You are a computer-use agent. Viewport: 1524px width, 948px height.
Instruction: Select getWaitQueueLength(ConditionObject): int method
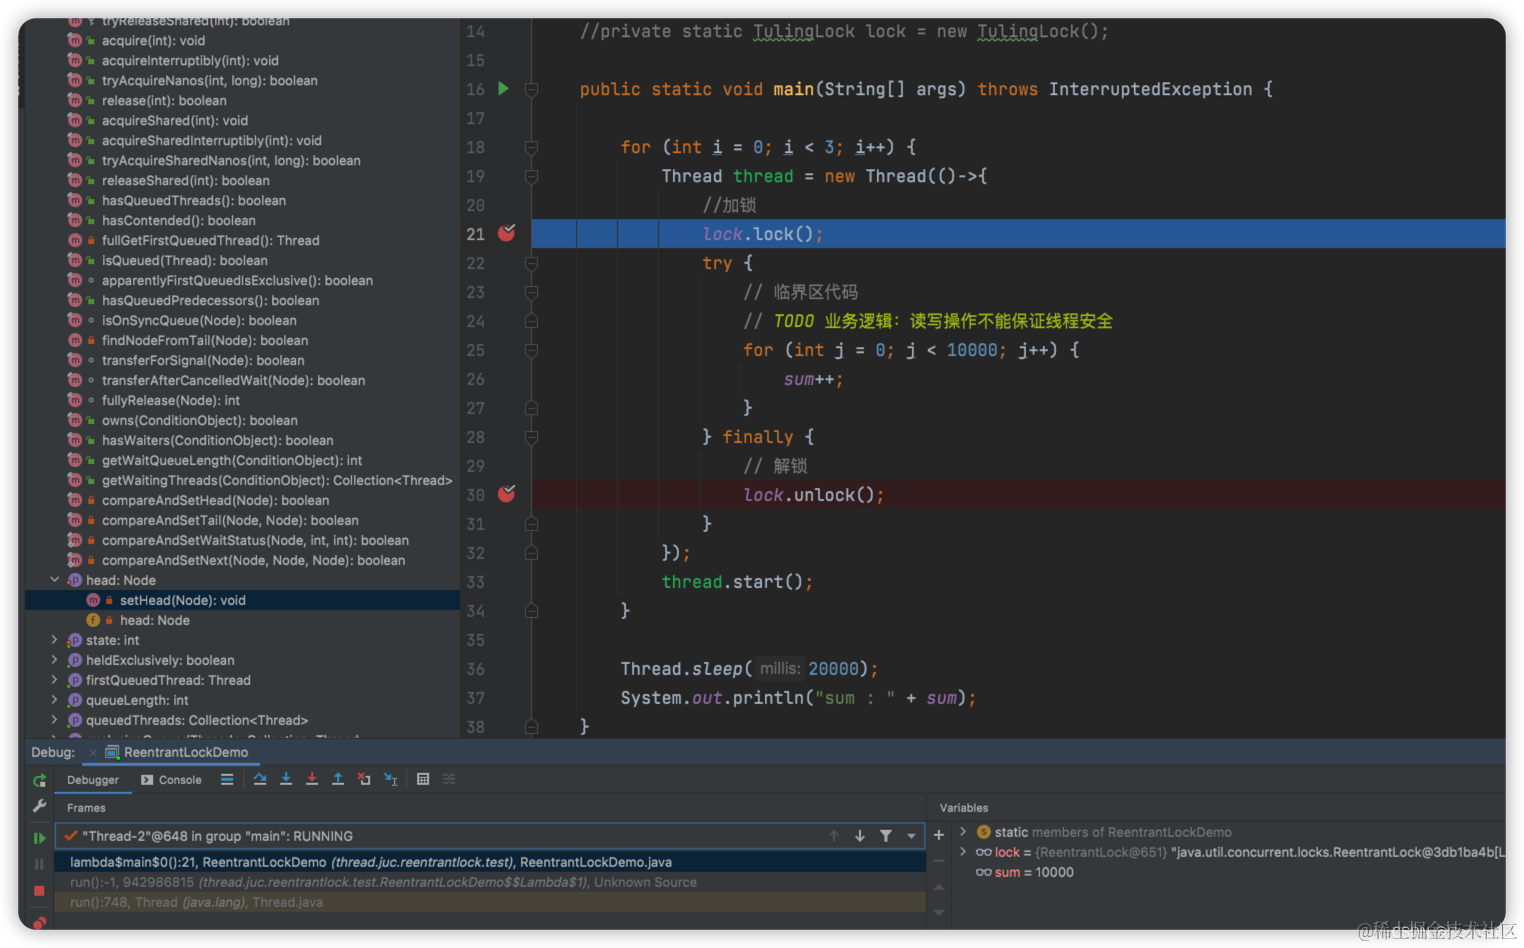coord(231,460)
